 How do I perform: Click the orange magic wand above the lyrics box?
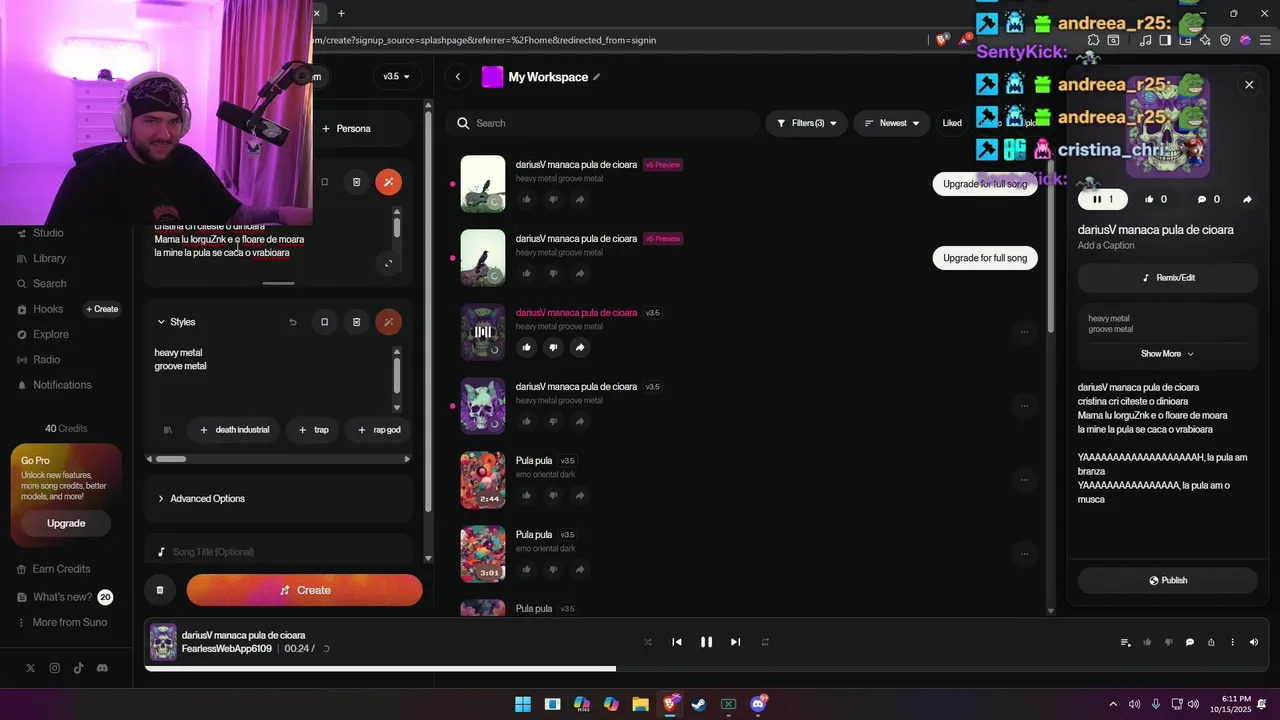tap(388, 182)
